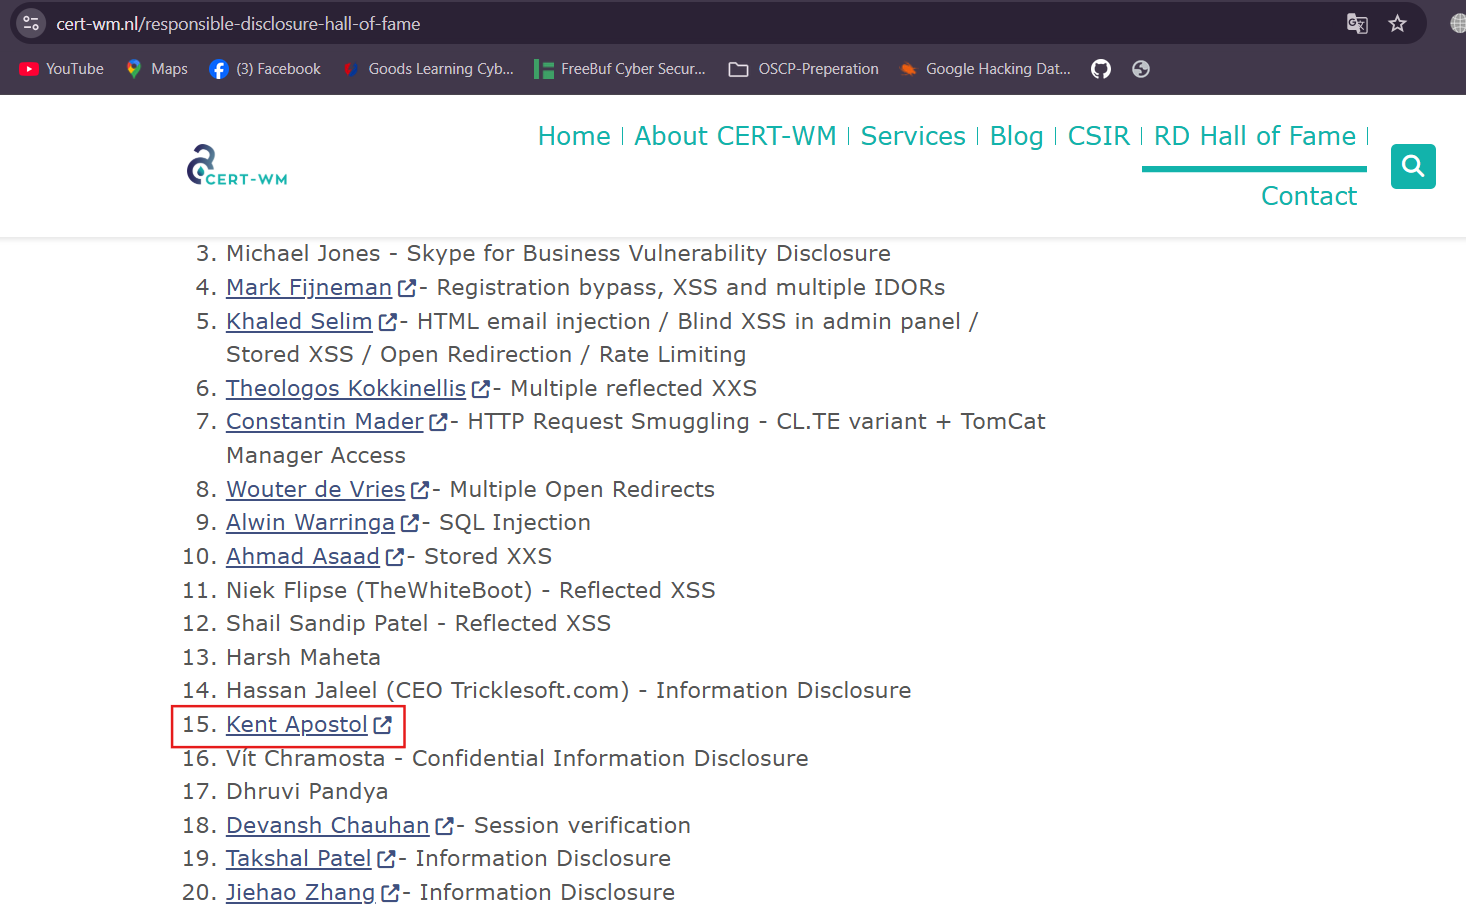Open the Goods Learning Cyb... bookmark

click(x=428, y=69)
